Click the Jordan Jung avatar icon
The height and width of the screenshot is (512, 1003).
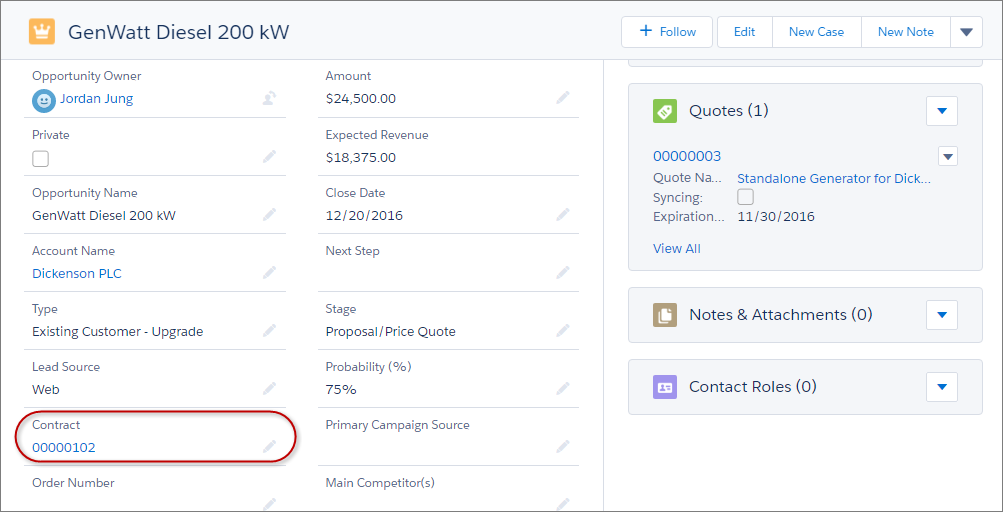click(x=43, y=100)
